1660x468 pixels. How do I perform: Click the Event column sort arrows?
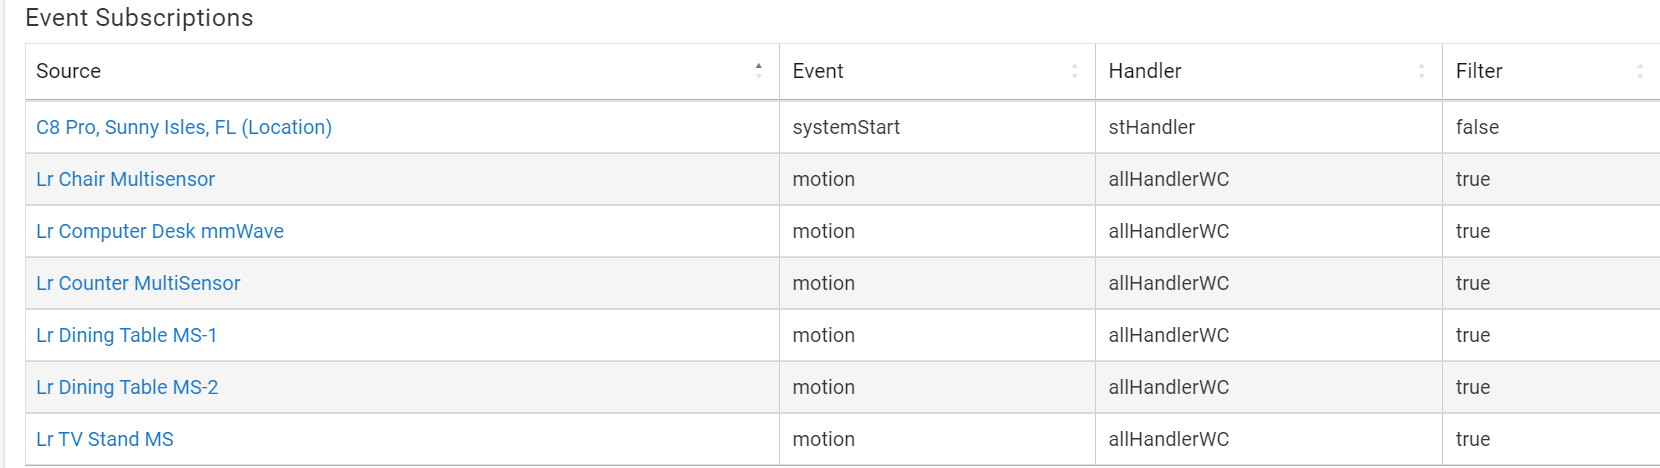point(1074,71)
